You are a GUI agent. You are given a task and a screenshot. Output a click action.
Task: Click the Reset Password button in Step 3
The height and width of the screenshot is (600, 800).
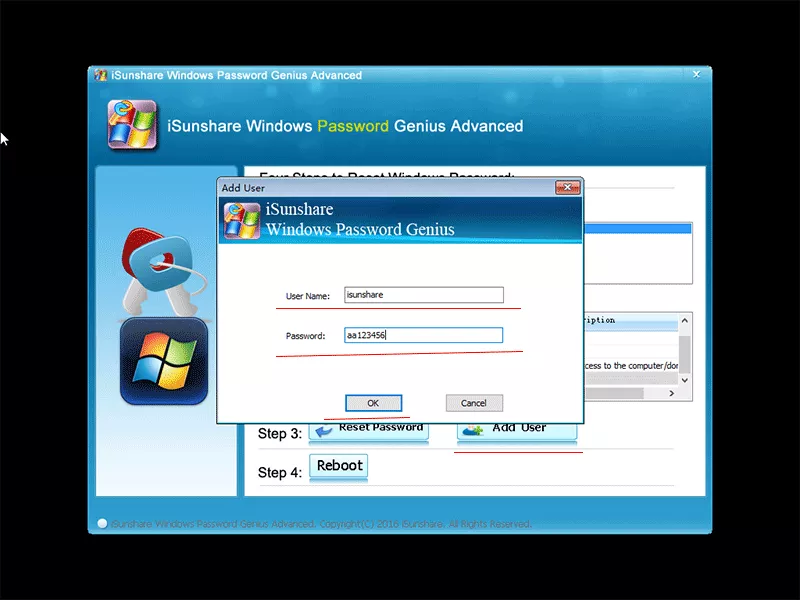point(369,431)
